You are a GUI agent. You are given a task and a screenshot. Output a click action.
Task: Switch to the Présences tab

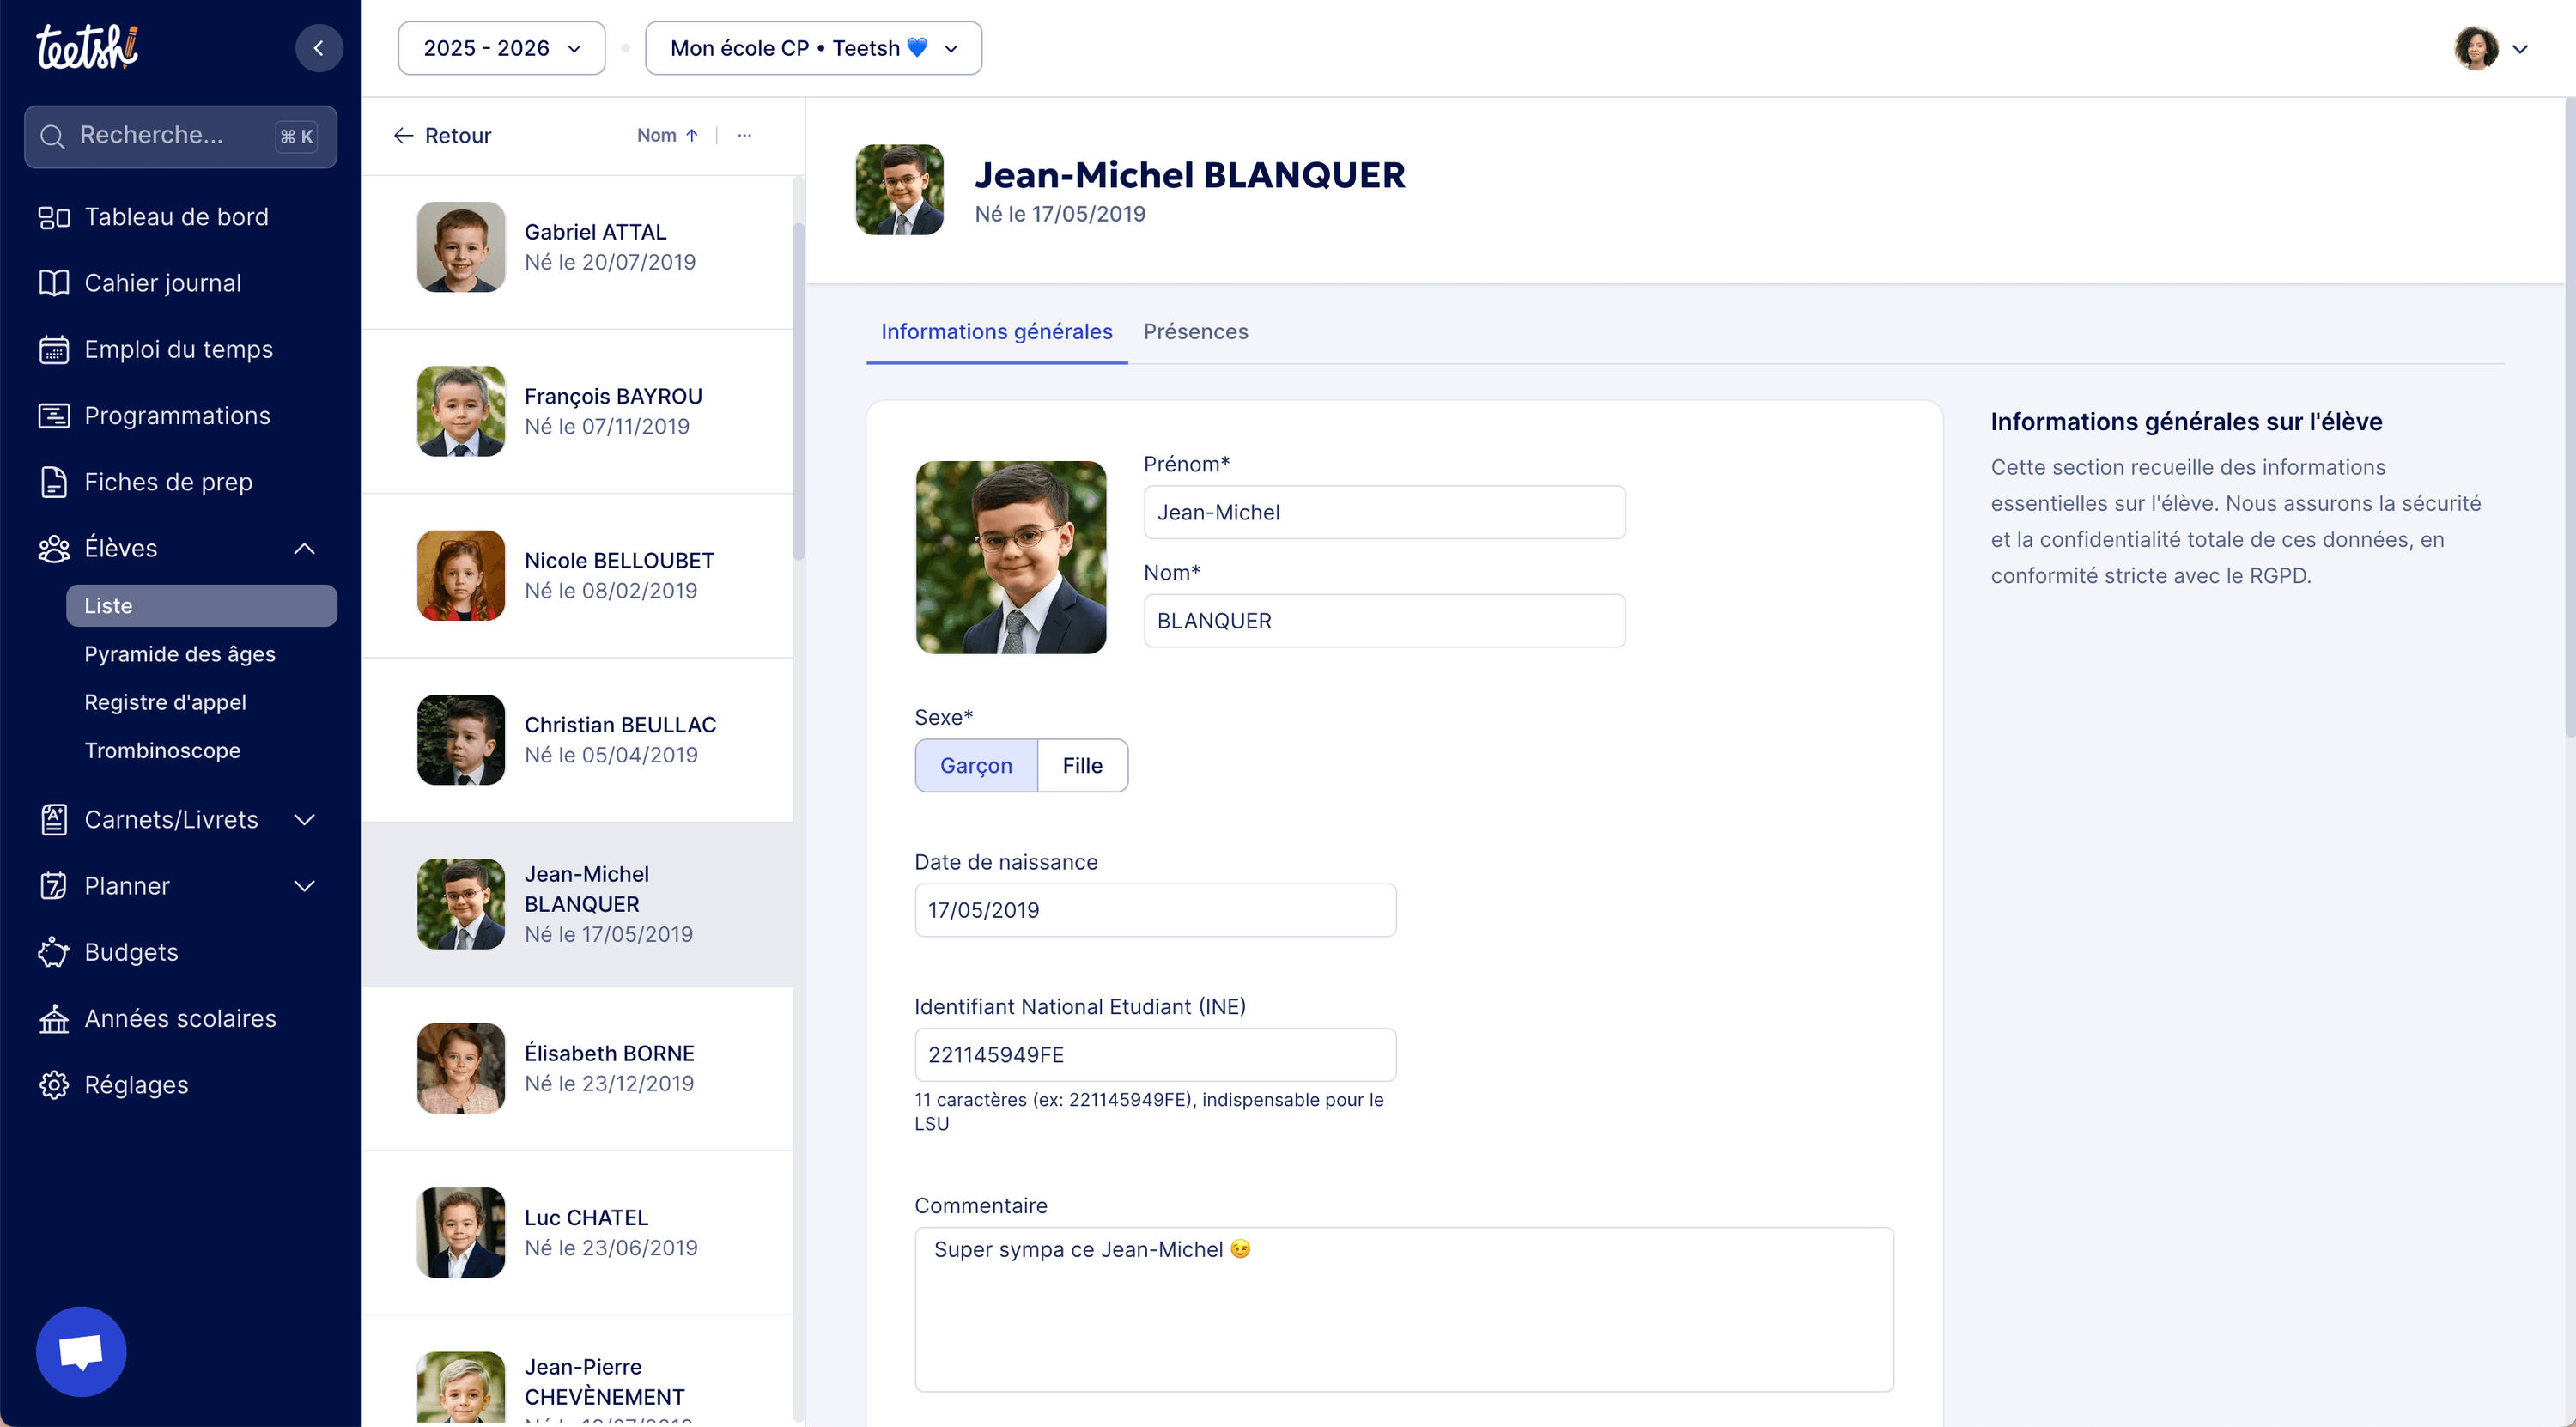[x=1195, y=331]
